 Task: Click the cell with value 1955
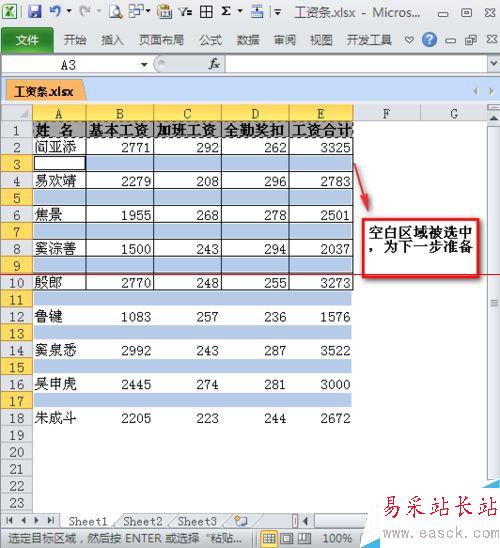(x=119, y=215)
